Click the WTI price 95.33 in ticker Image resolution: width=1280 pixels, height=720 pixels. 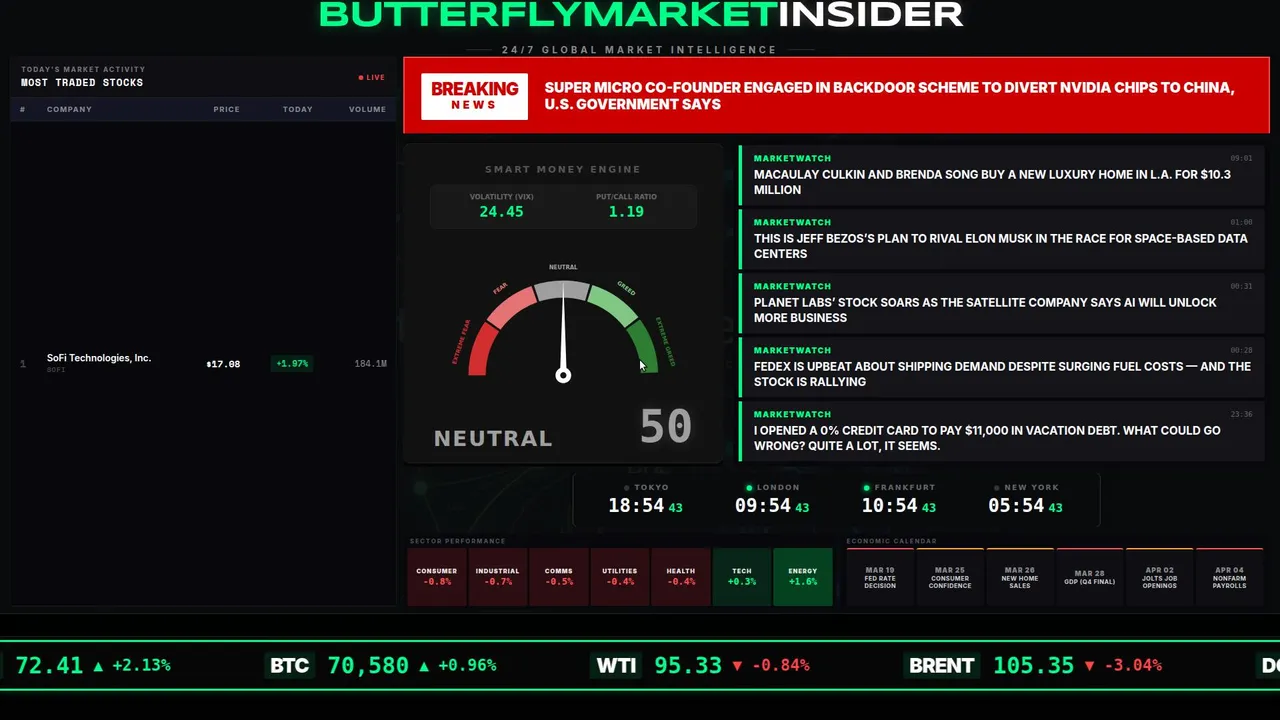(688, 665)
